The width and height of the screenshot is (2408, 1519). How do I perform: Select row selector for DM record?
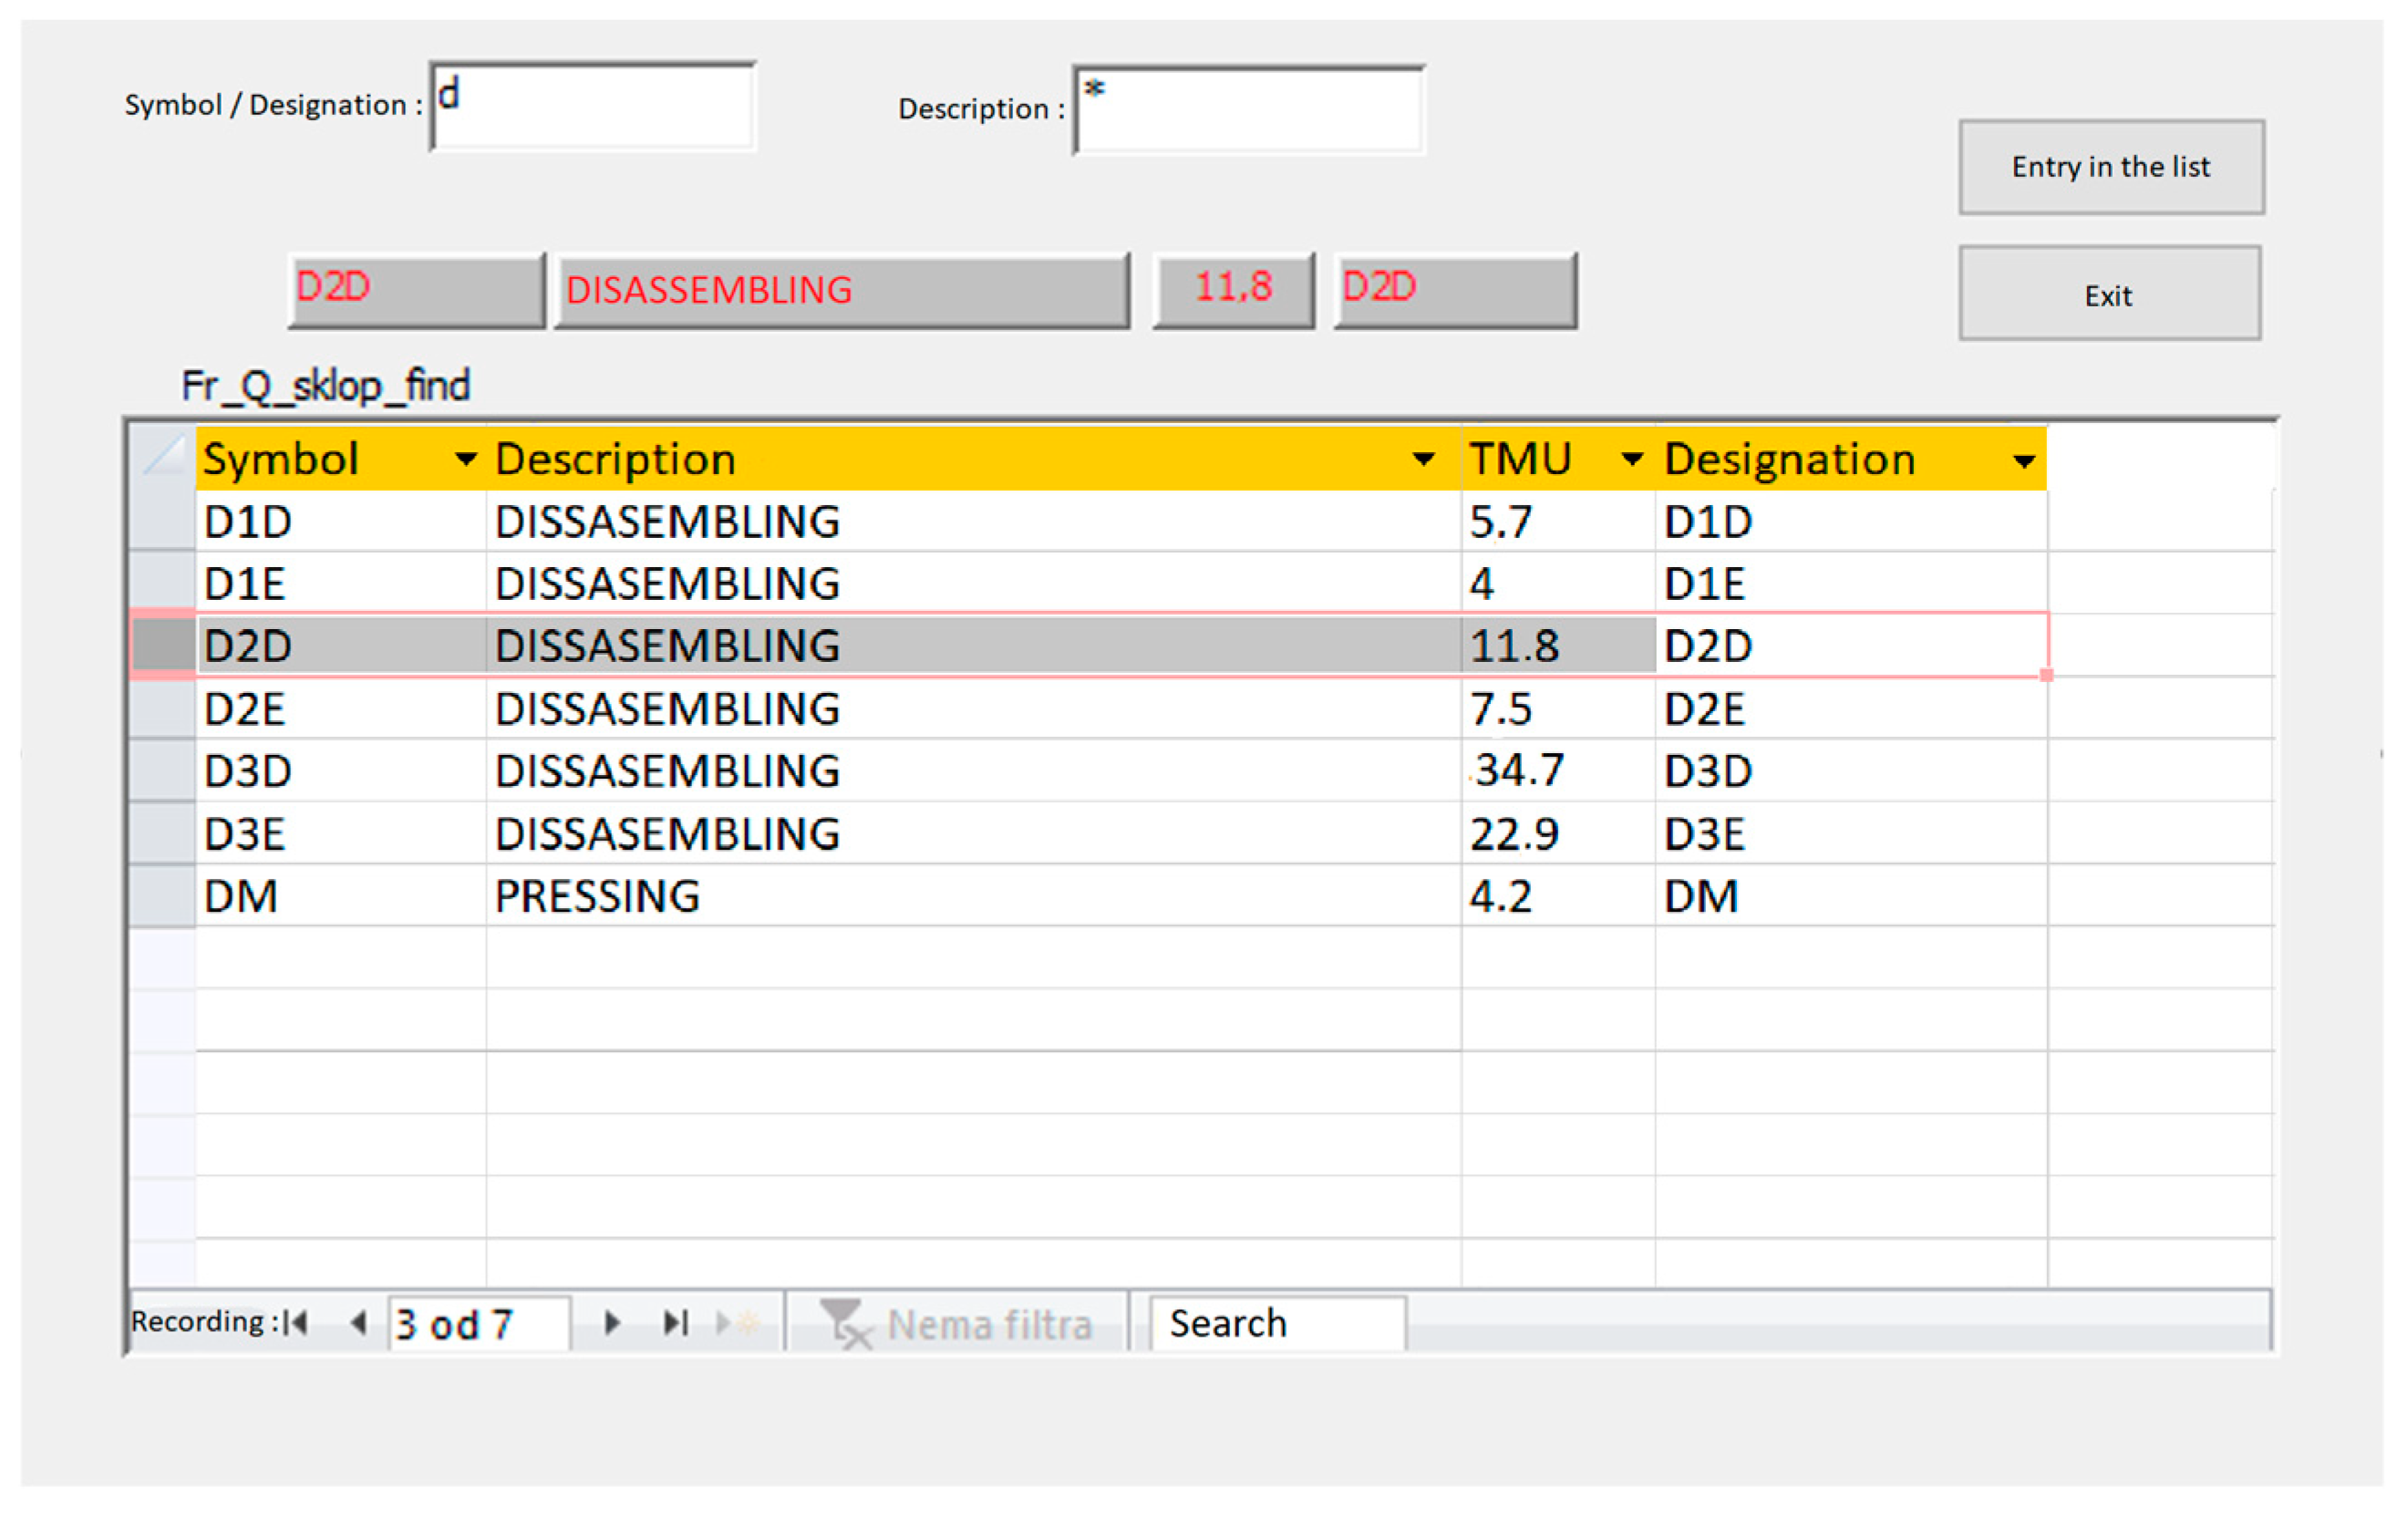[x=163, y=896]
